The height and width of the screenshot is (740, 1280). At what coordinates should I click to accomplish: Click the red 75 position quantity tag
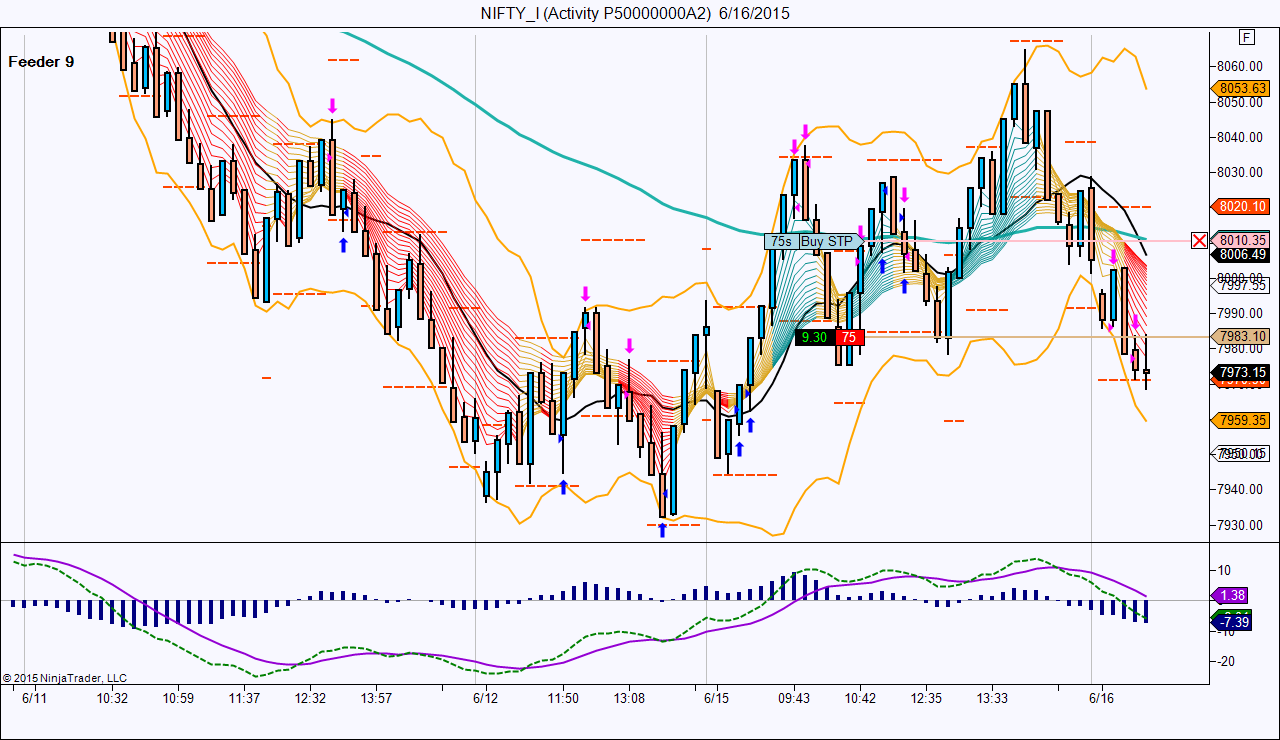tap(849, 337)
